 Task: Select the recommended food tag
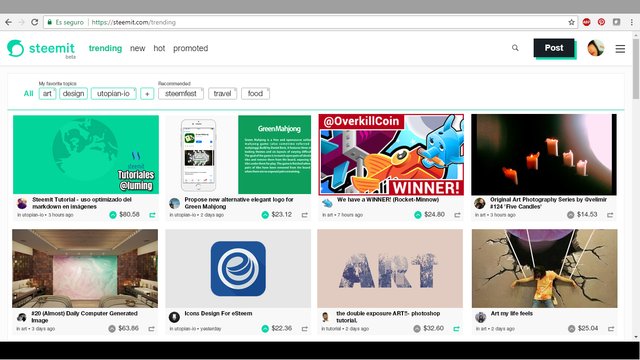click(x=255, y=93)
